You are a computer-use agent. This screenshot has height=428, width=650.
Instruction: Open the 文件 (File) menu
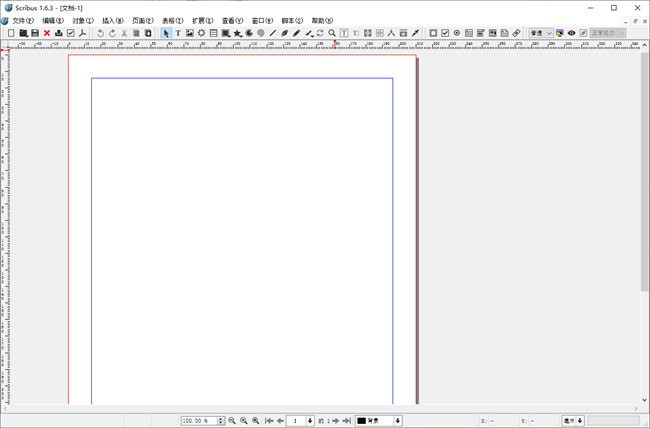coord(23,20)
